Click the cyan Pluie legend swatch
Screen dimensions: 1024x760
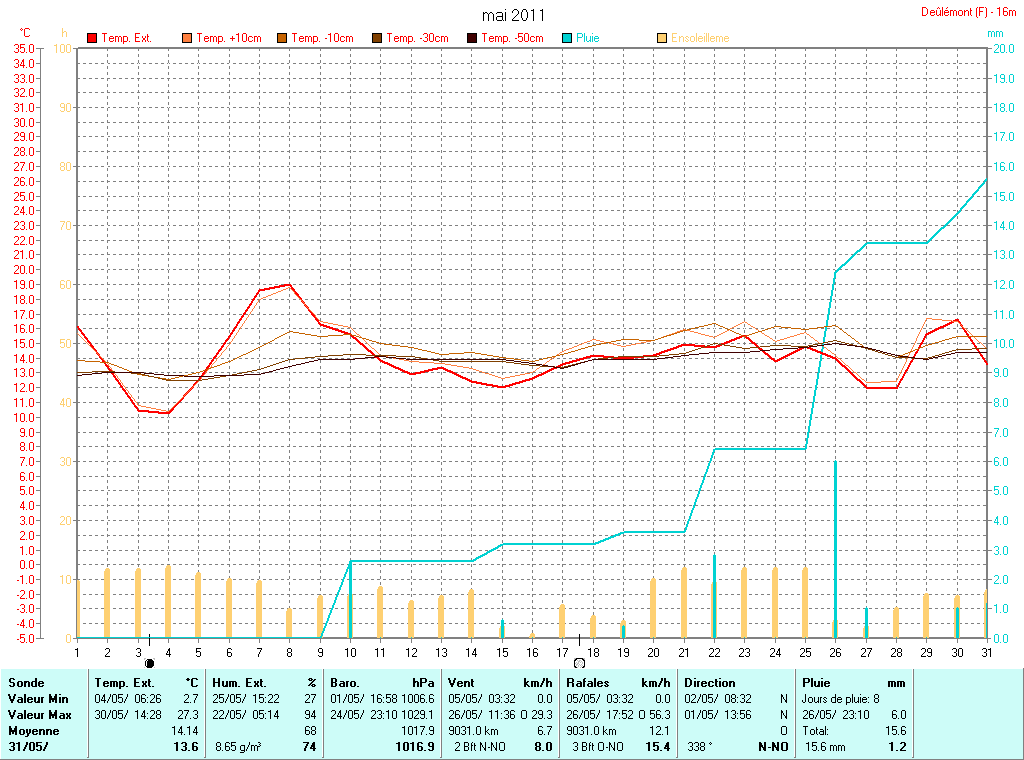566,38
